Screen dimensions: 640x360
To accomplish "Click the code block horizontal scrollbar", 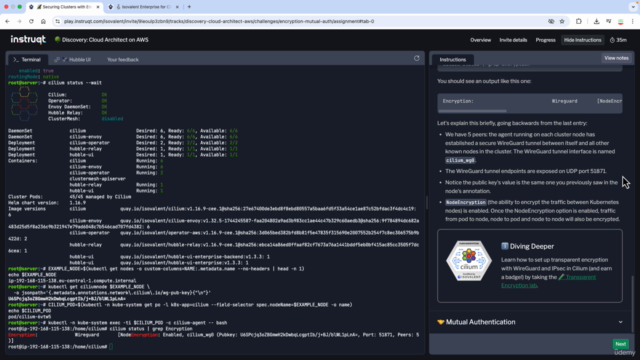I will point(472,111).
